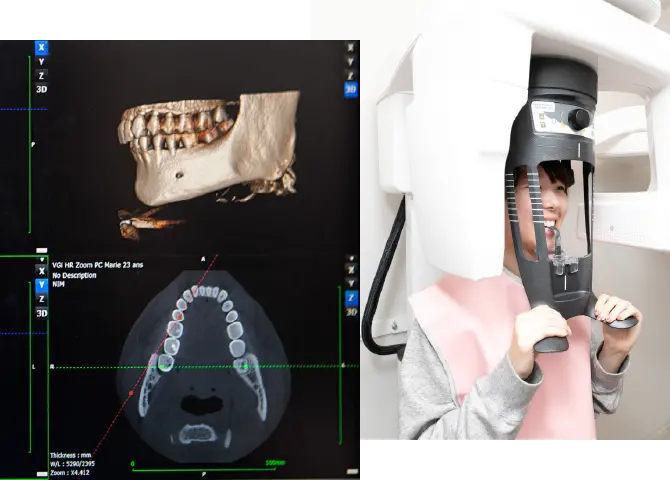Select Y in the bottom-right view column
Viewport: 670px width, 480px height.
[350, 283]
